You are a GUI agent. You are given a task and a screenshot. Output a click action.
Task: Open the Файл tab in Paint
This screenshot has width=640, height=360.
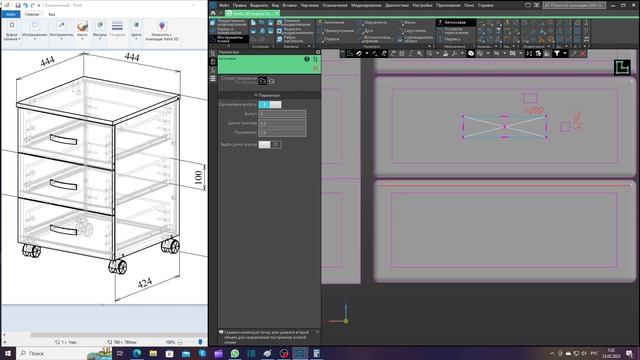pos(11,14)
